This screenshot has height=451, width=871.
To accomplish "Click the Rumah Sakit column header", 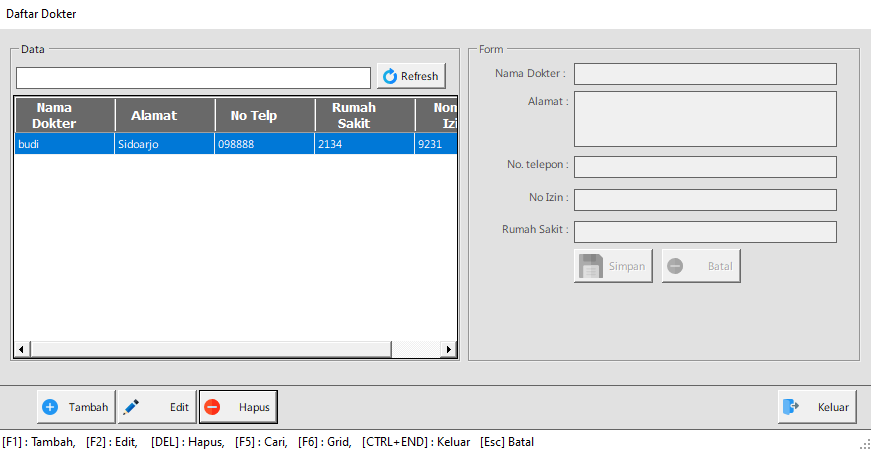I will tap(365, 116).
